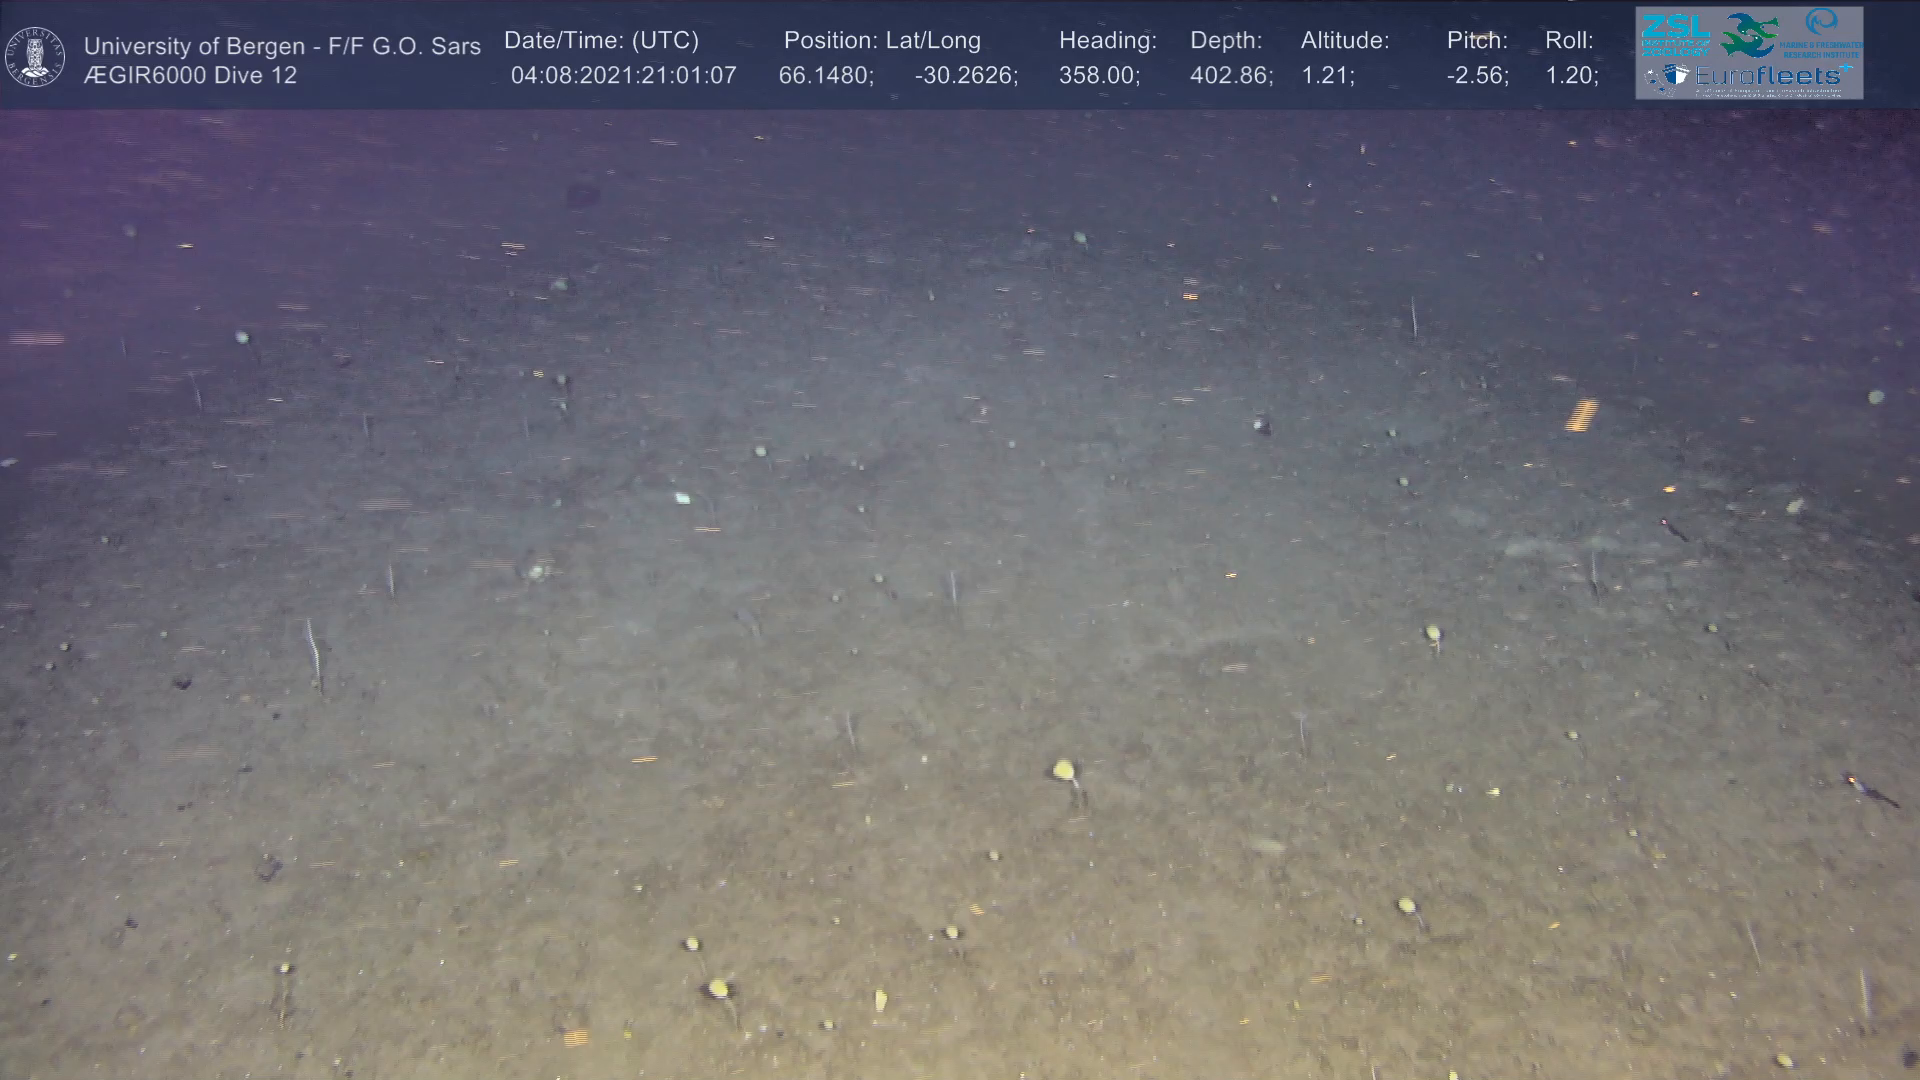Click the University of Bergen - F/F G.O. Sars text

[282, 46]
